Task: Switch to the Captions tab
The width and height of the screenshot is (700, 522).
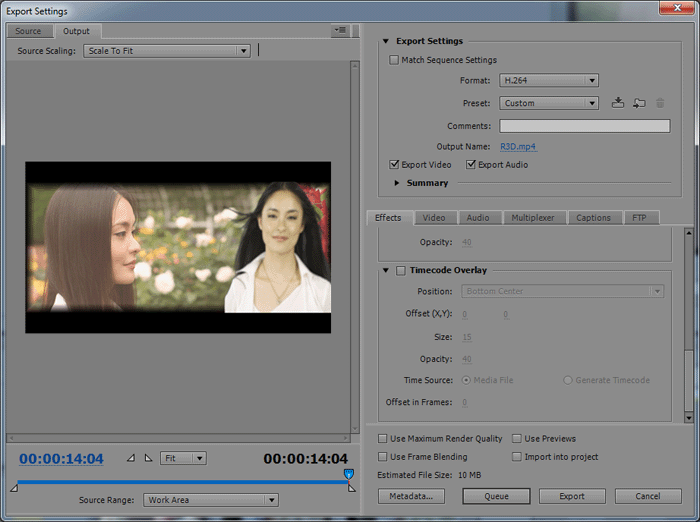Action: tap(593, 217)
